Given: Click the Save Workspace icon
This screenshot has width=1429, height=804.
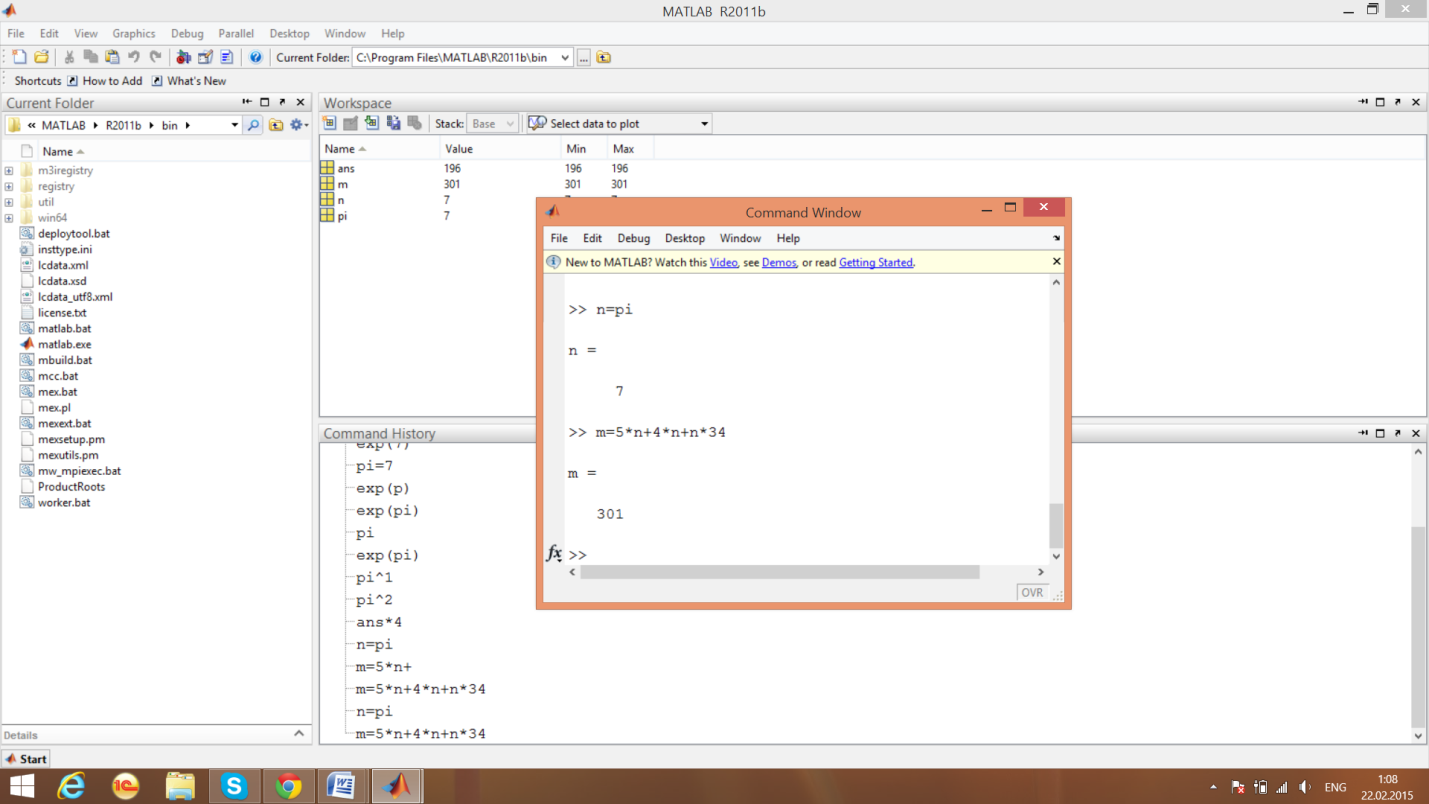Looking at the screenshot, I should (x=393, y=123).
